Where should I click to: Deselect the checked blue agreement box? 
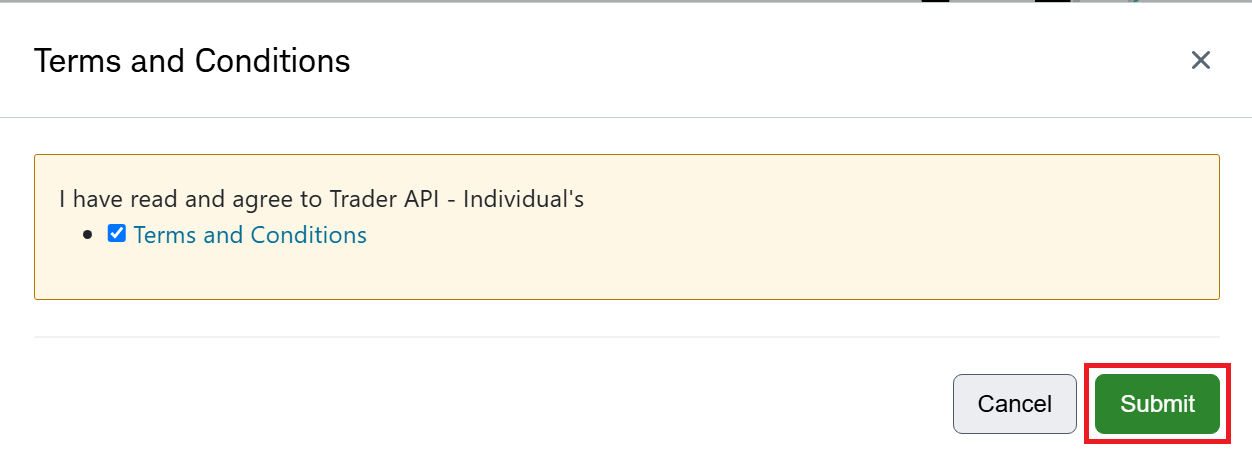click(117, 234)
